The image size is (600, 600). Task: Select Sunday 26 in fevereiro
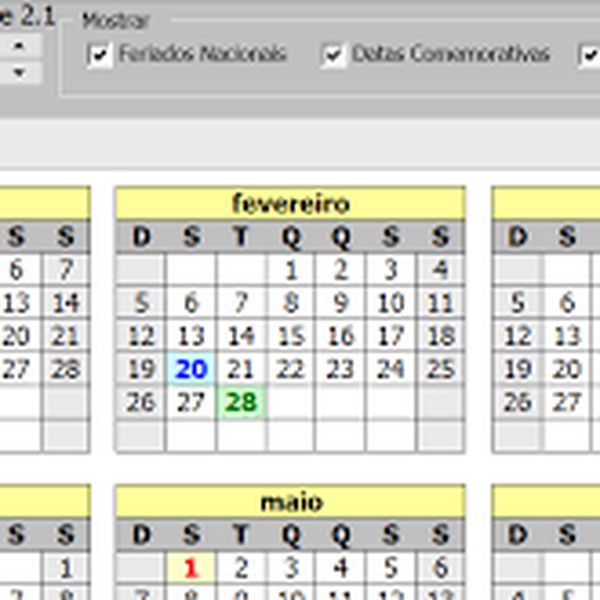[141, 402]
